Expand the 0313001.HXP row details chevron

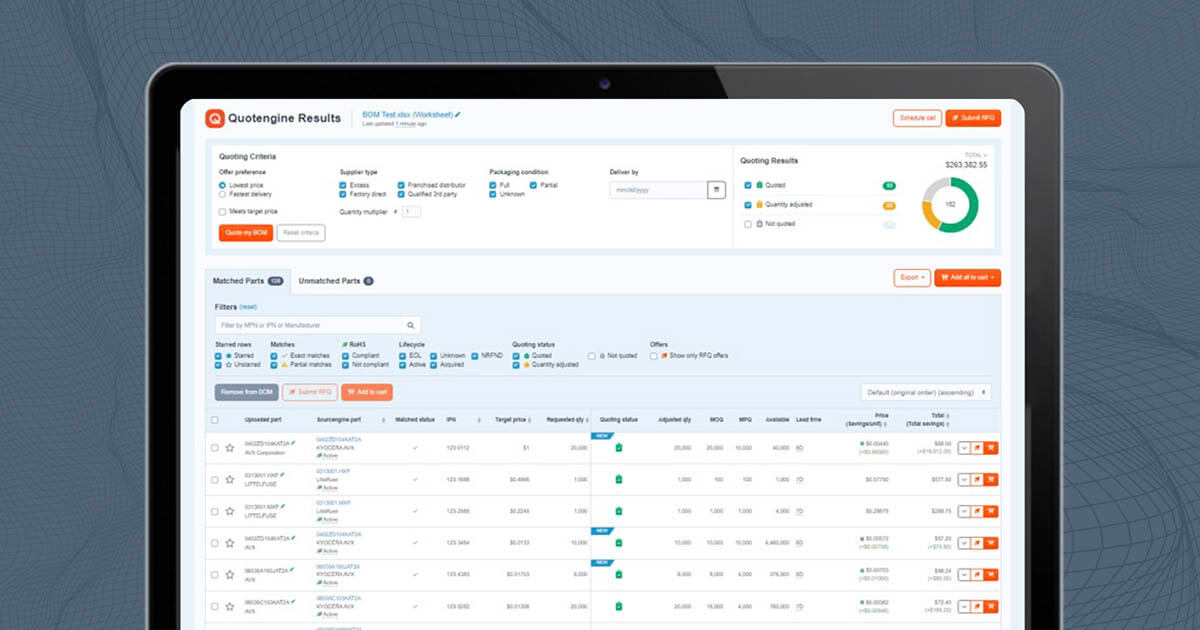[x=964, y=480]
